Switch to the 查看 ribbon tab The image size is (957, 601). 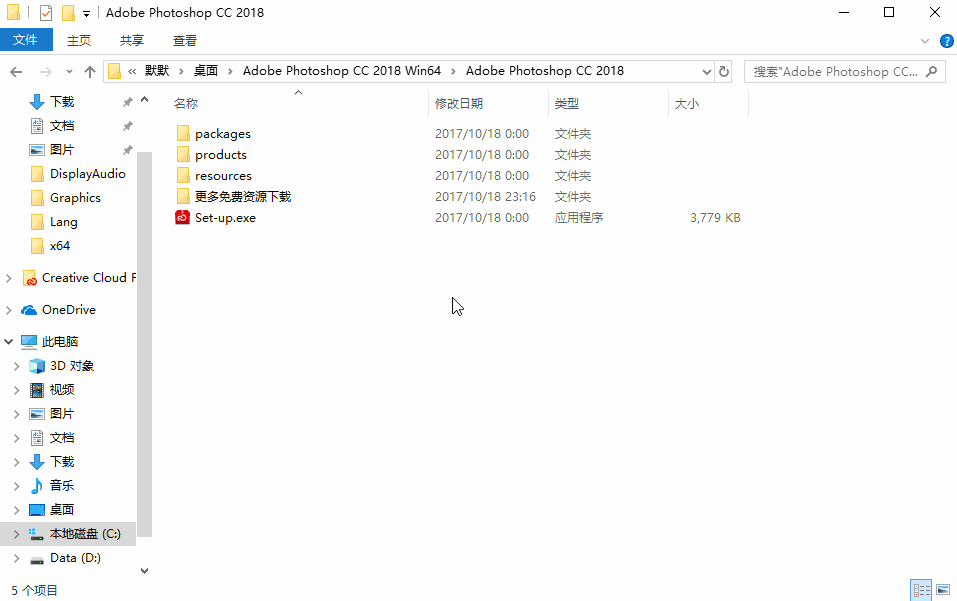184,40
